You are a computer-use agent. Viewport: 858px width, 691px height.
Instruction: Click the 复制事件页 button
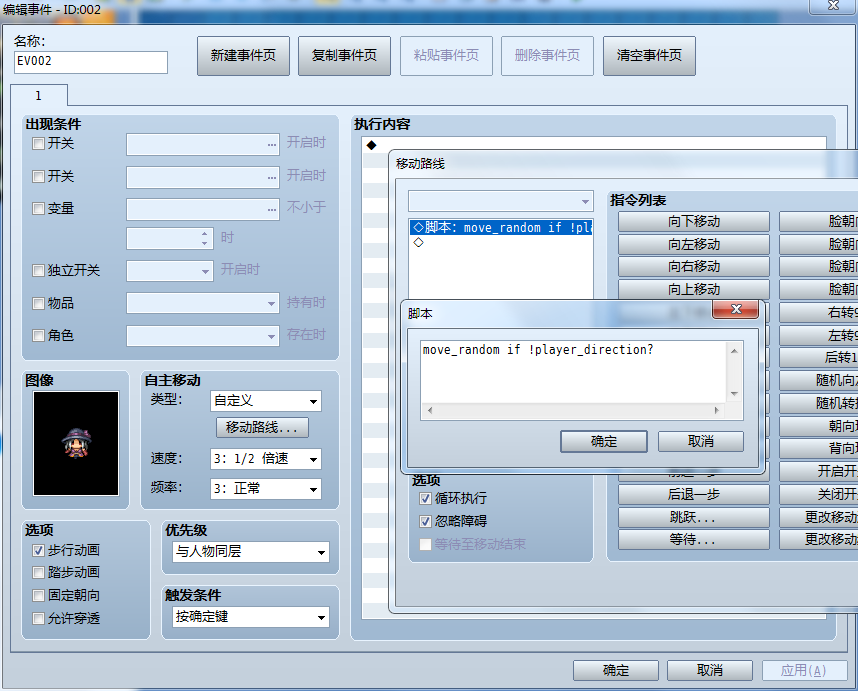pyautogui.click(x=344, y=56)
